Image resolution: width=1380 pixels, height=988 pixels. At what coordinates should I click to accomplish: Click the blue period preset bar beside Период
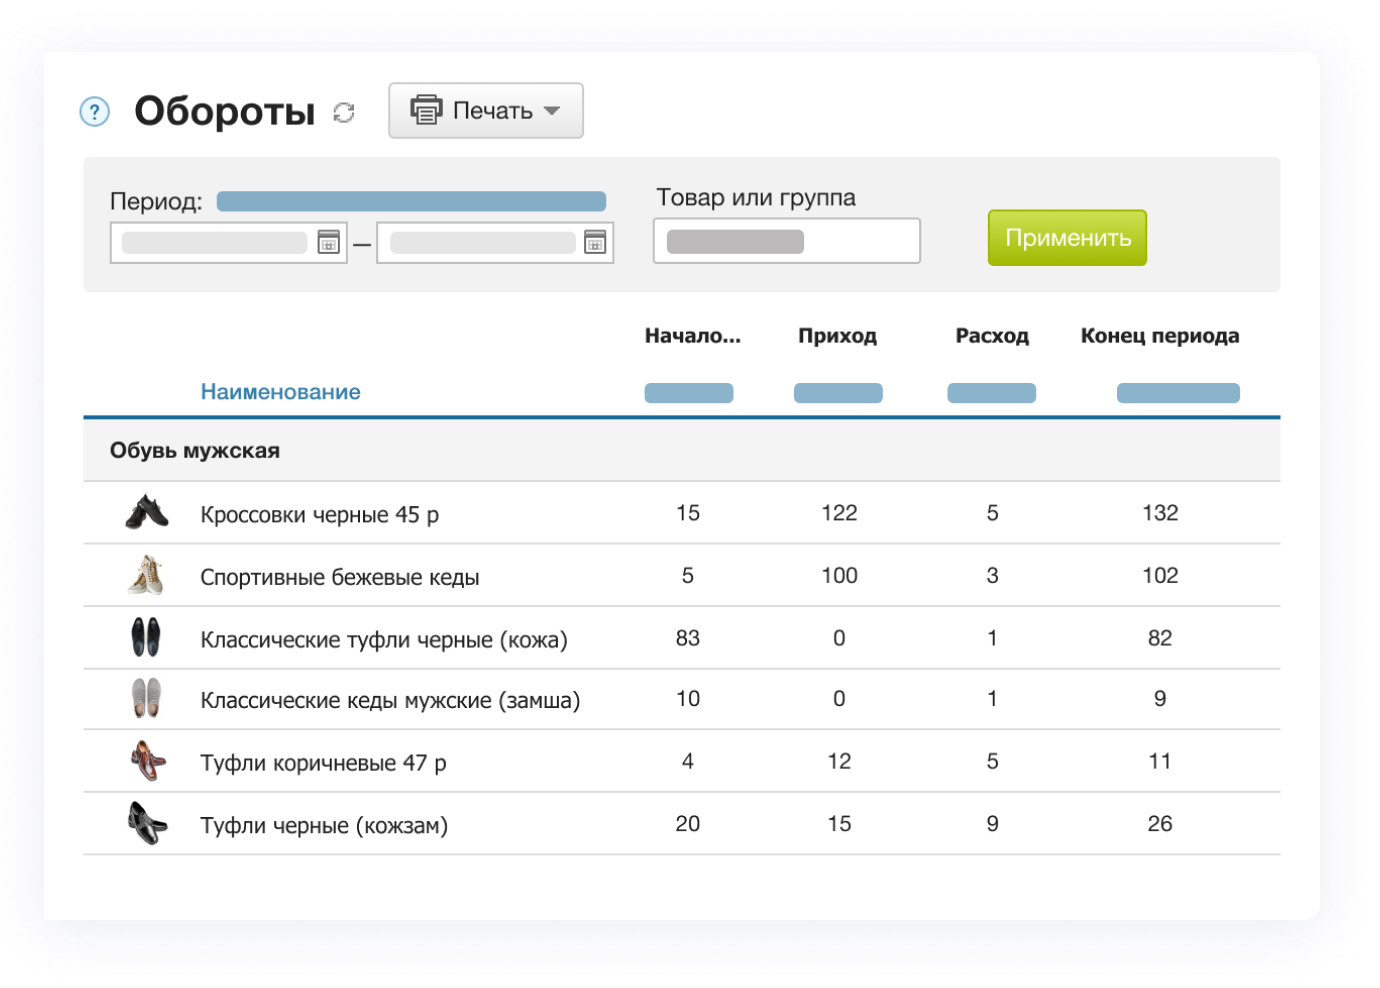click(x=411, y=201)
